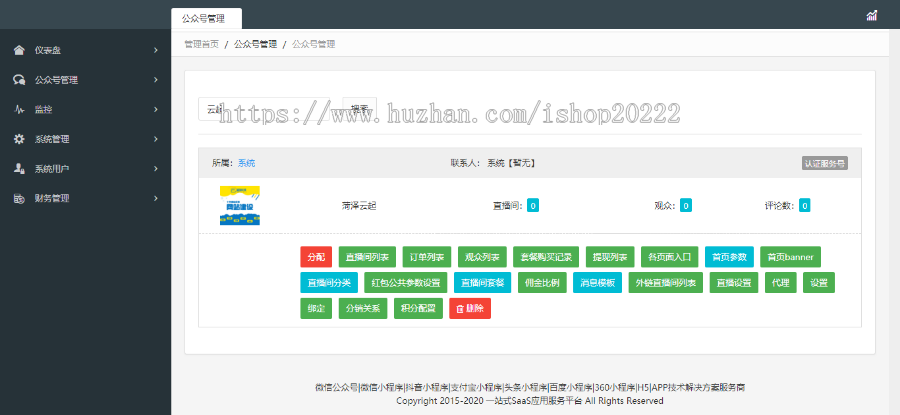Click the blue 直播间分类 button

point(329,283)
